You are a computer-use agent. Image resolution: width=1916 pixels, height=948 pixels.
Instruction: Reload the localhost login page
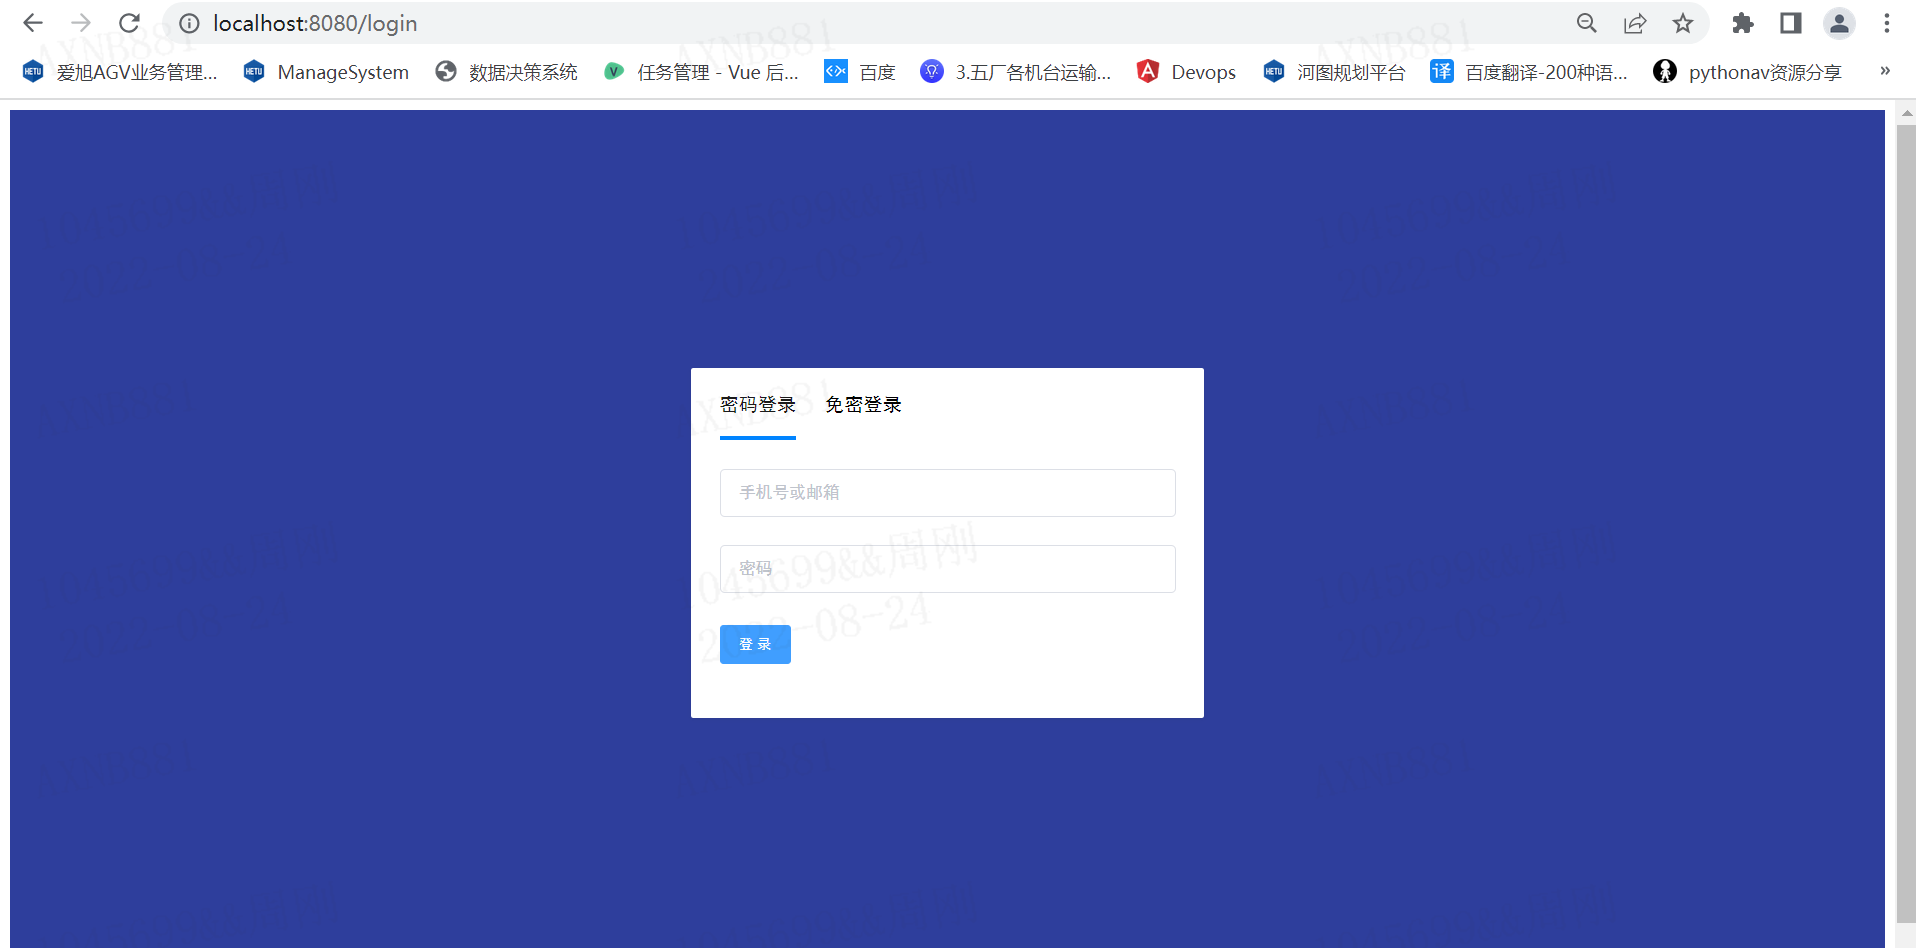(129, 23)
